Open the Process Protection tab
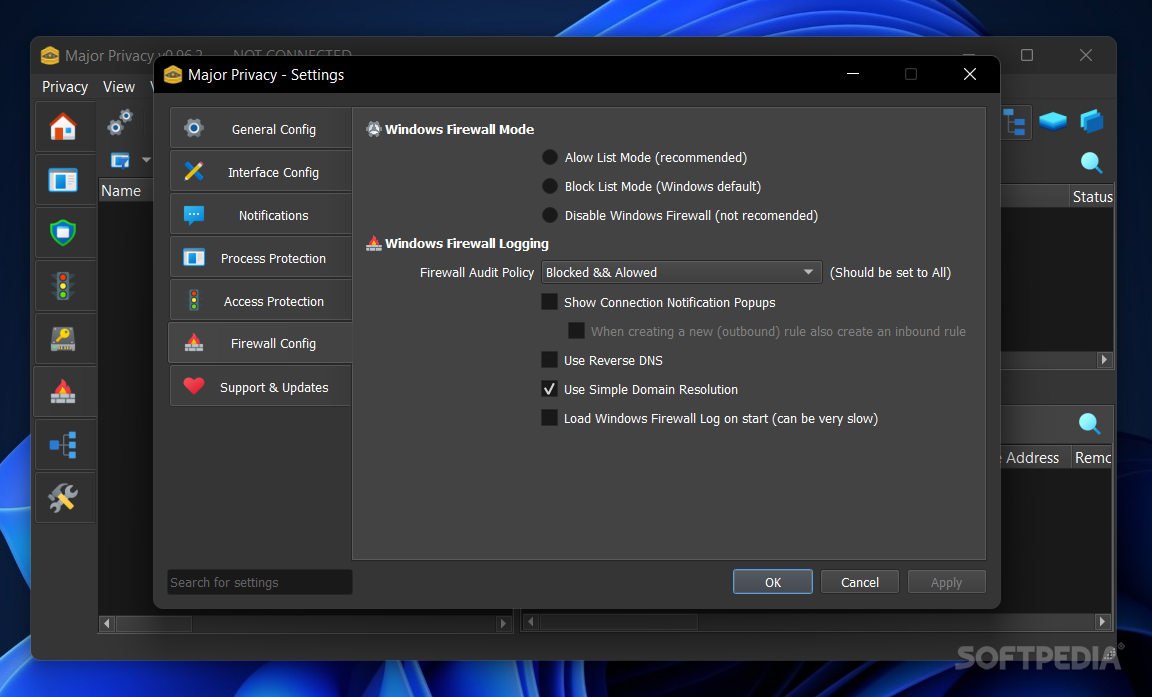 tap(261, 259)
